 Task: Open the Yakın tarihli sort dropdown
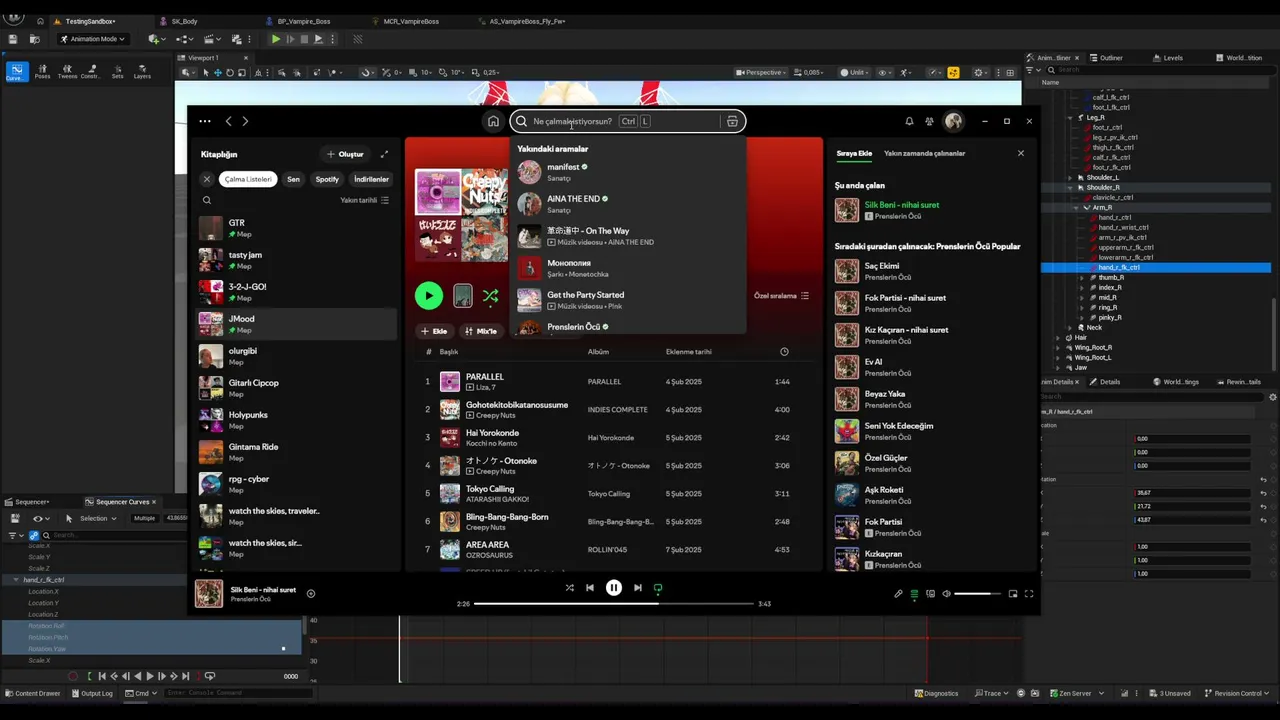coord(365,200)
